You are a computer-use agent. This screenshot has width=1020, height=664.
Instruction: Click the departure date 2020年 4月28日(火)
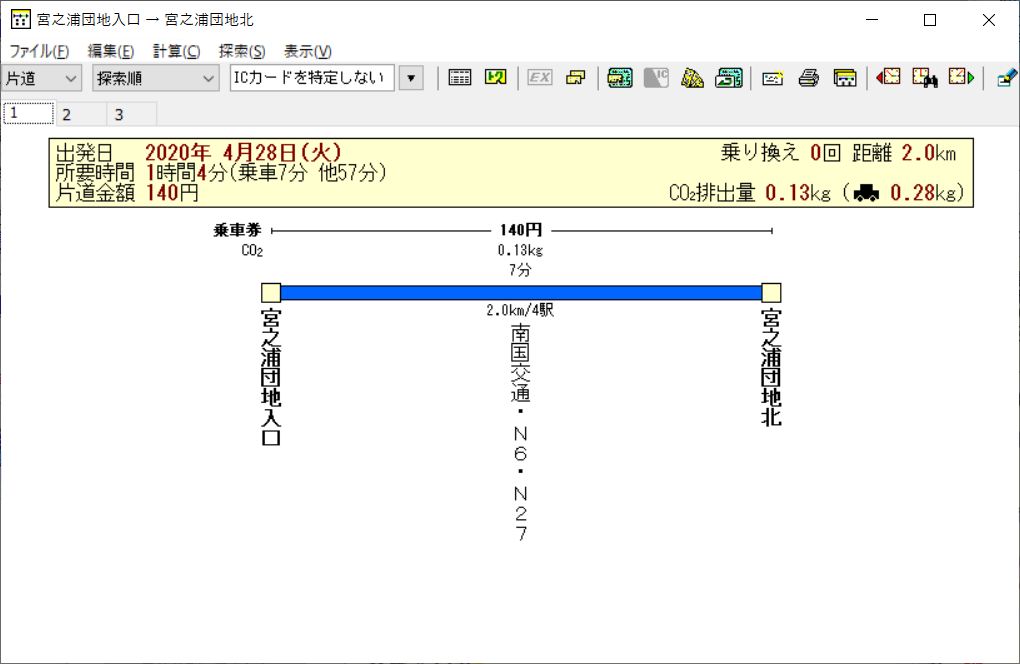coord(243,153)
